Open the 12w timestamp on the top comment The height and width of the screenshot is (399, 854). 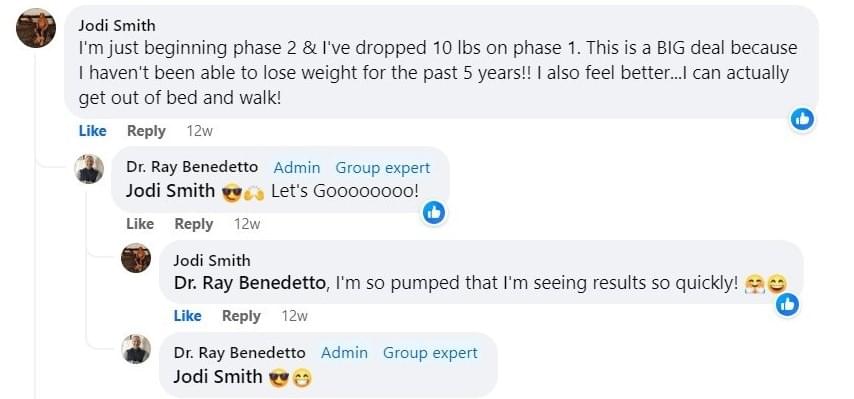(199, 131)
